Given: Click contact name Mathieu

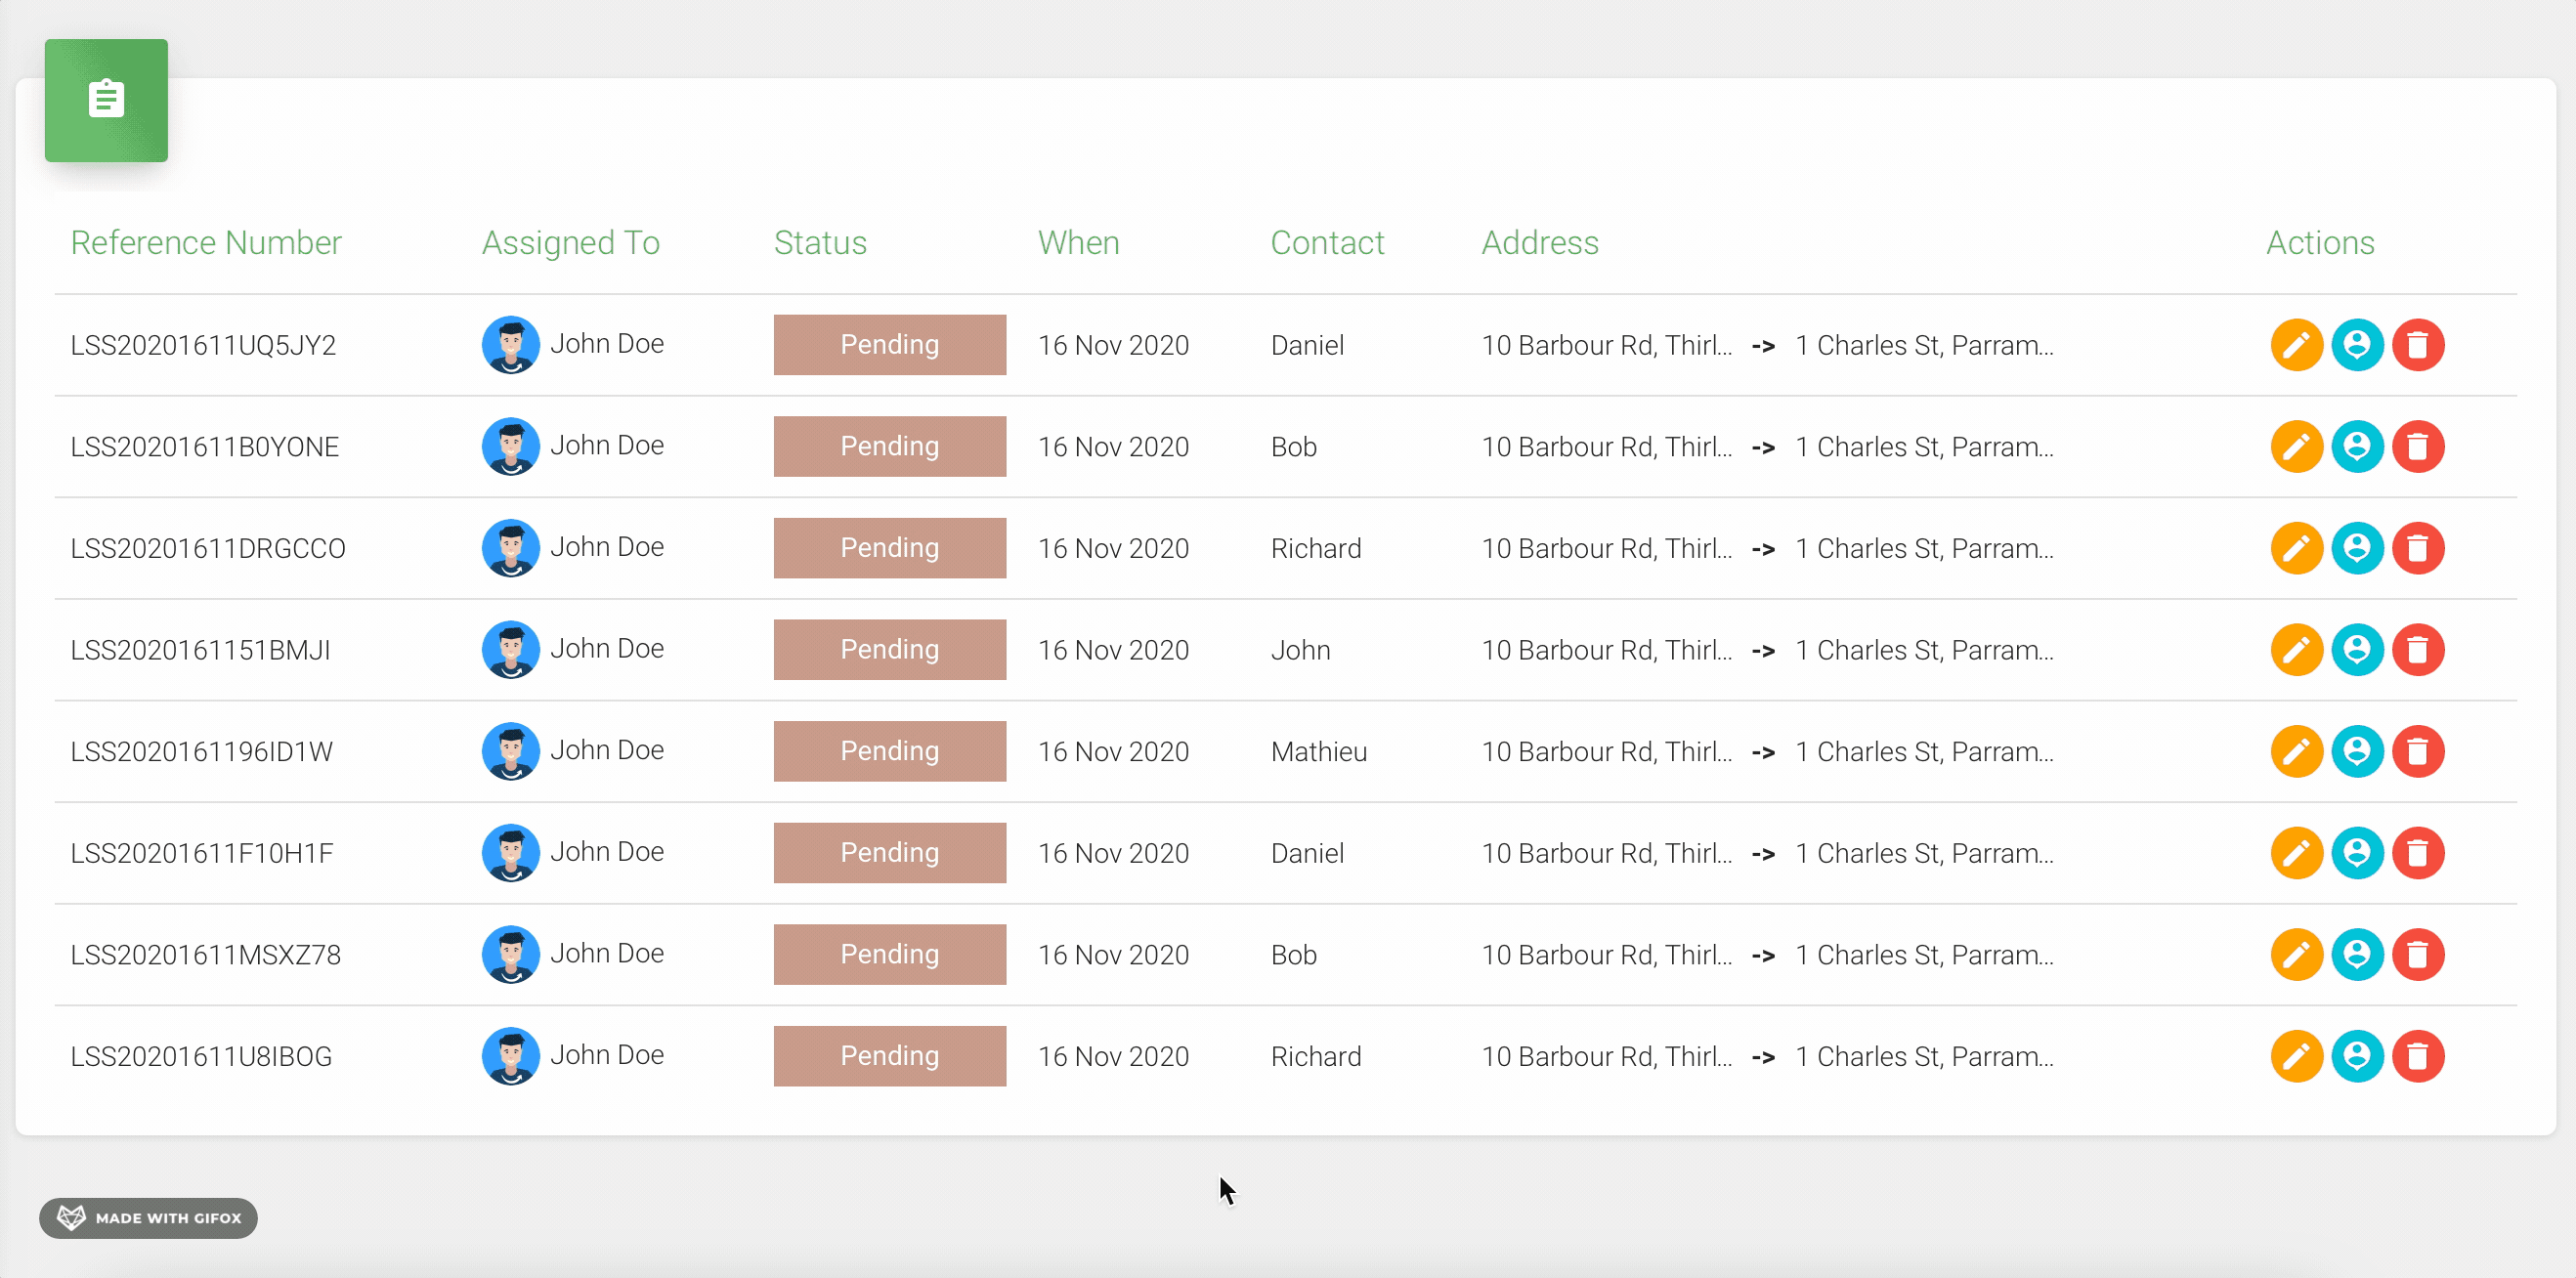Looking at the screenshot, I should pos(1319,751).
